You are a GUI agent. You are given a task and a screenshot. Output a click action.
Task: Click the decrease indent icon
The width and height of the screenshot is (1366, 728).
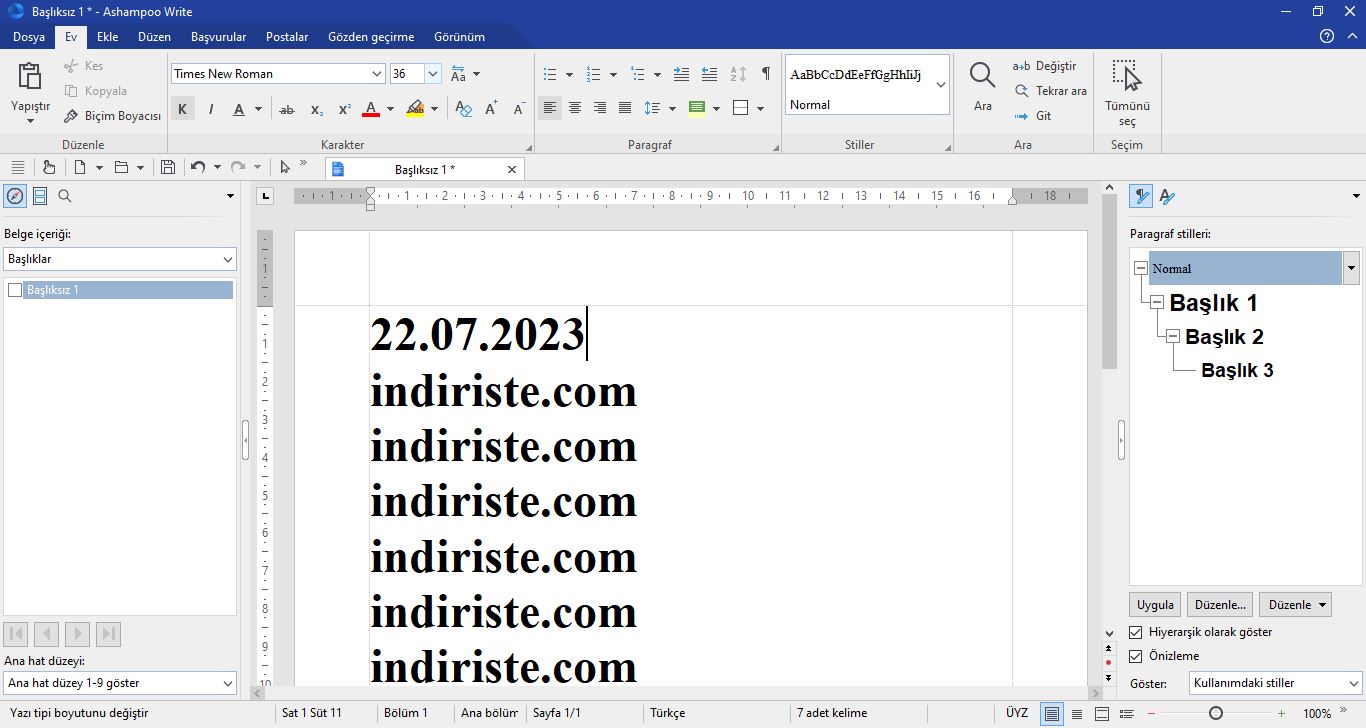pos(709,74)
